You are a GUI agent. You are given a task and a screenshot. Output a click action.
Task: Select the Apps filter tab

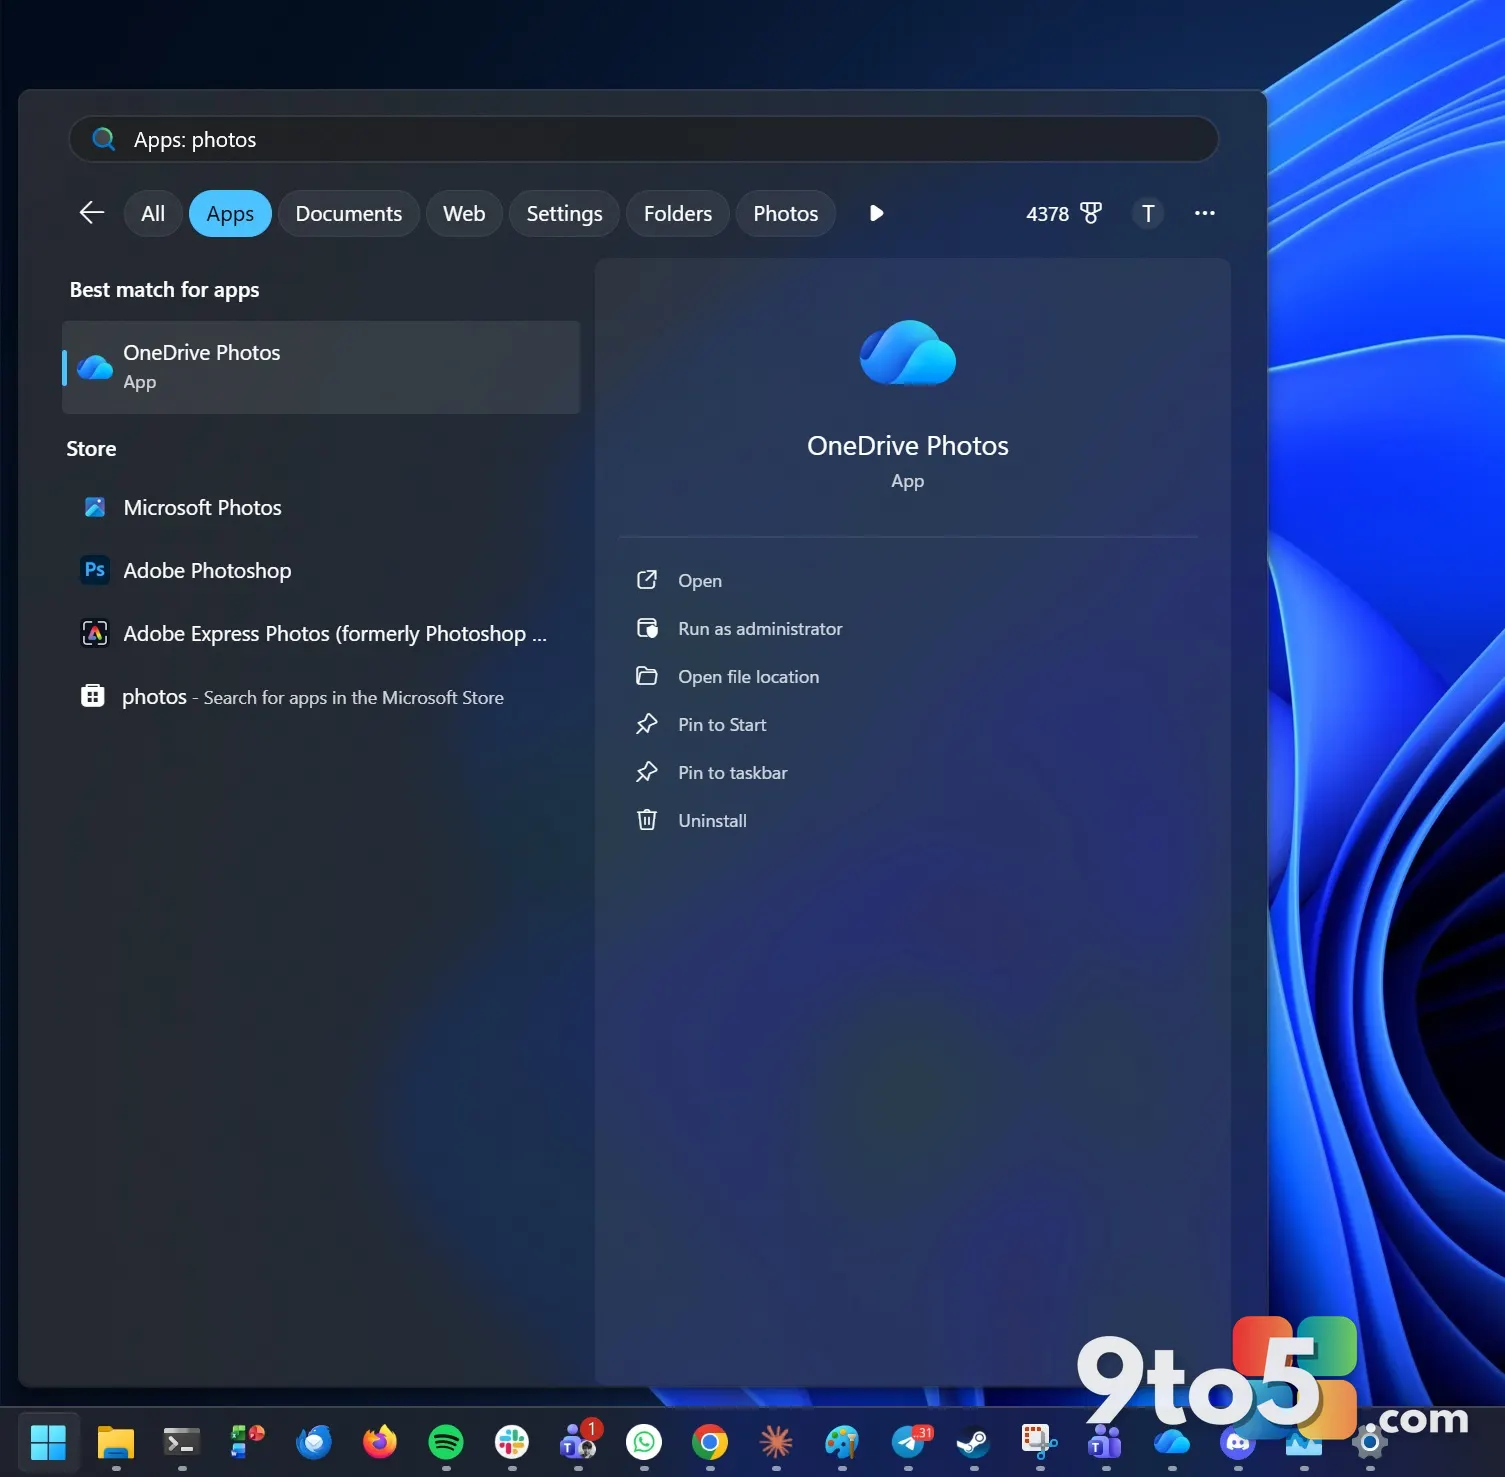point(230,214)
